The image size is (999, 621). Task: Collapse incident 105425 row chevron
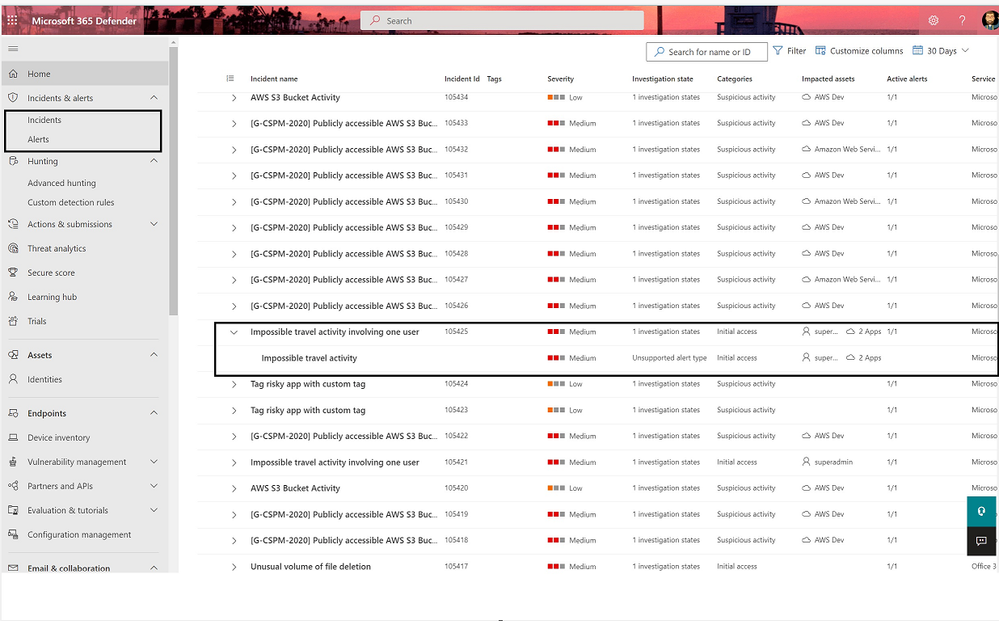(x=234, y=332)
